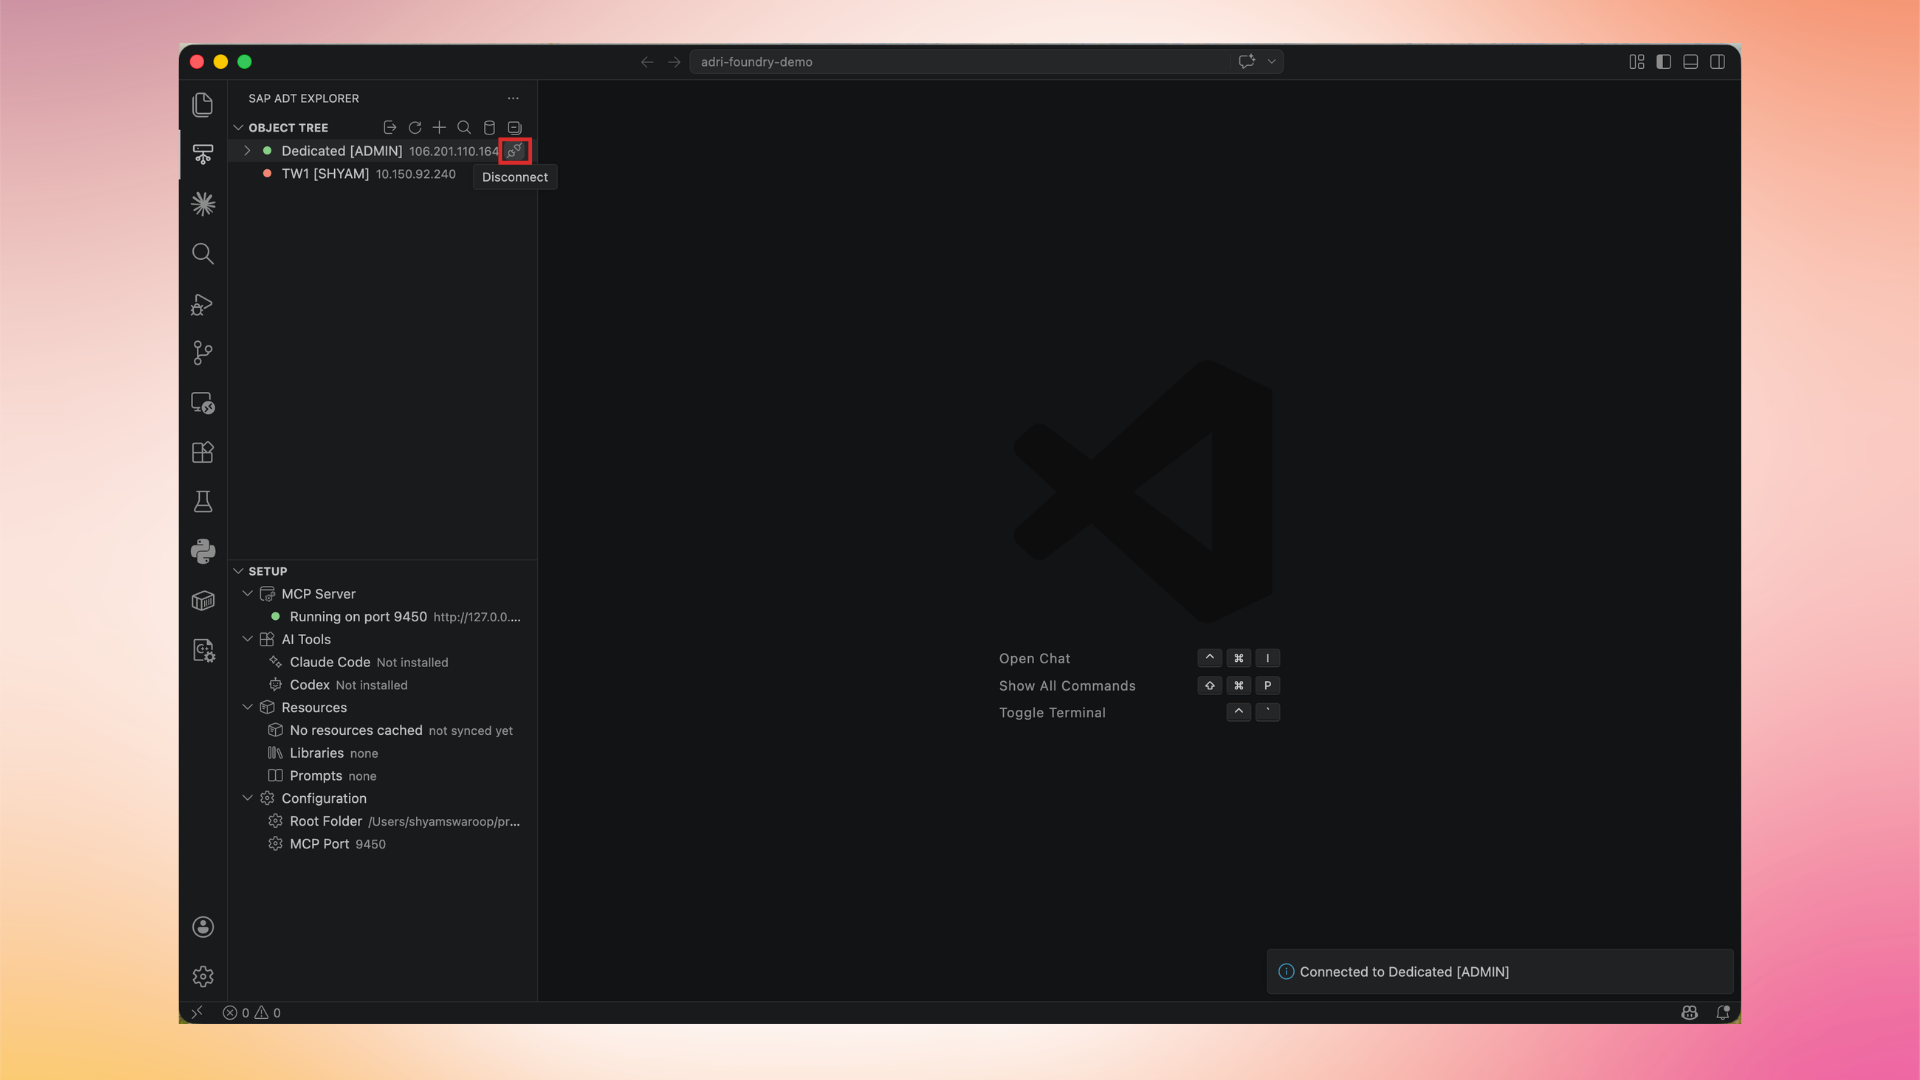Collapse the MCP Server section
The image size is (1920, 1080).
click(247, 594)
